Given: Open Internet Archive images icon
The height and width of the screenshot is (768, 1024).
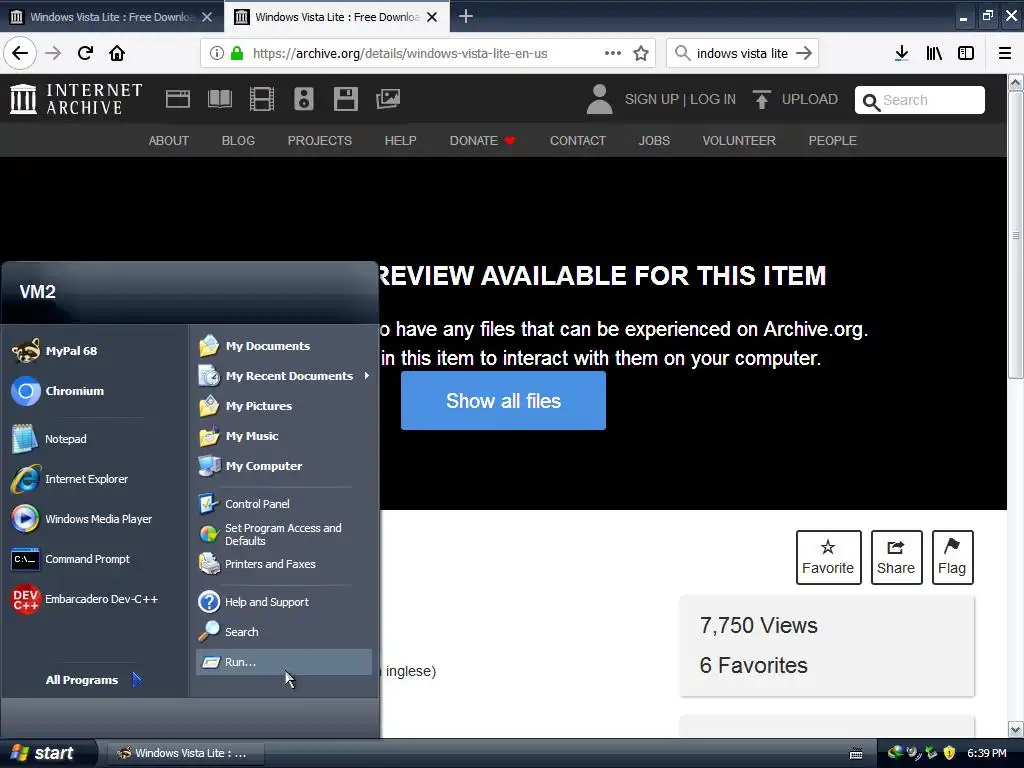Looking at the screenshot, I should (388, 99).
